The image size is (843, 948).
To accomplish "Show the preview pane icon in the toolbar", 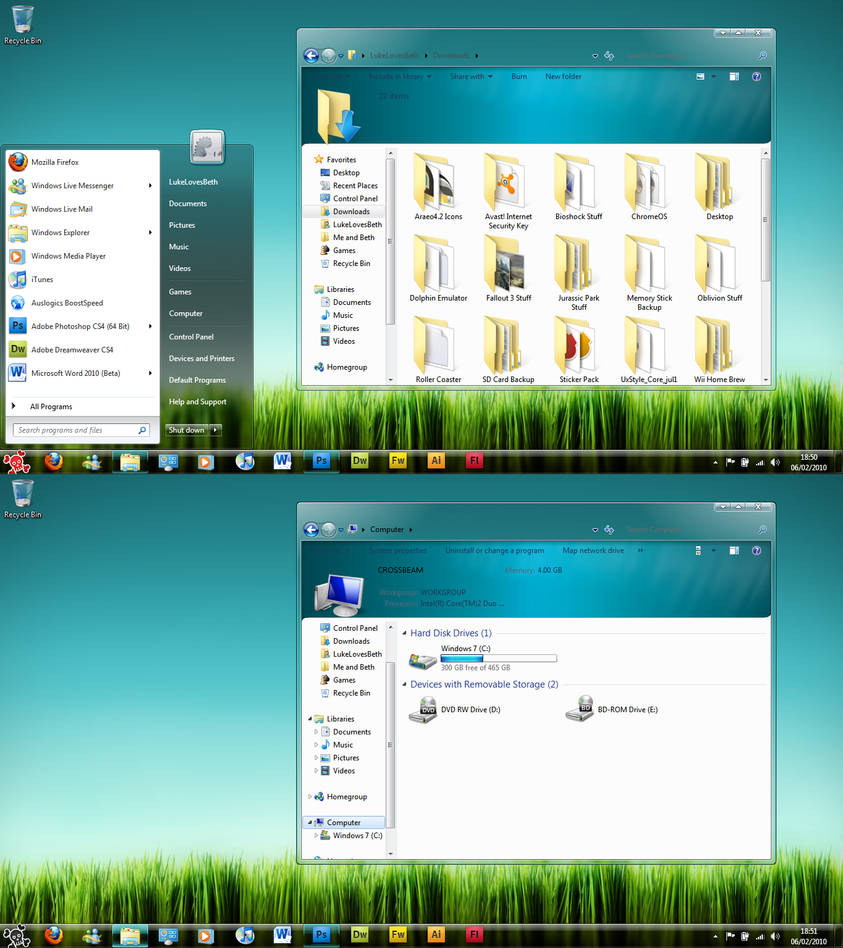I will (x=735, y=76).
